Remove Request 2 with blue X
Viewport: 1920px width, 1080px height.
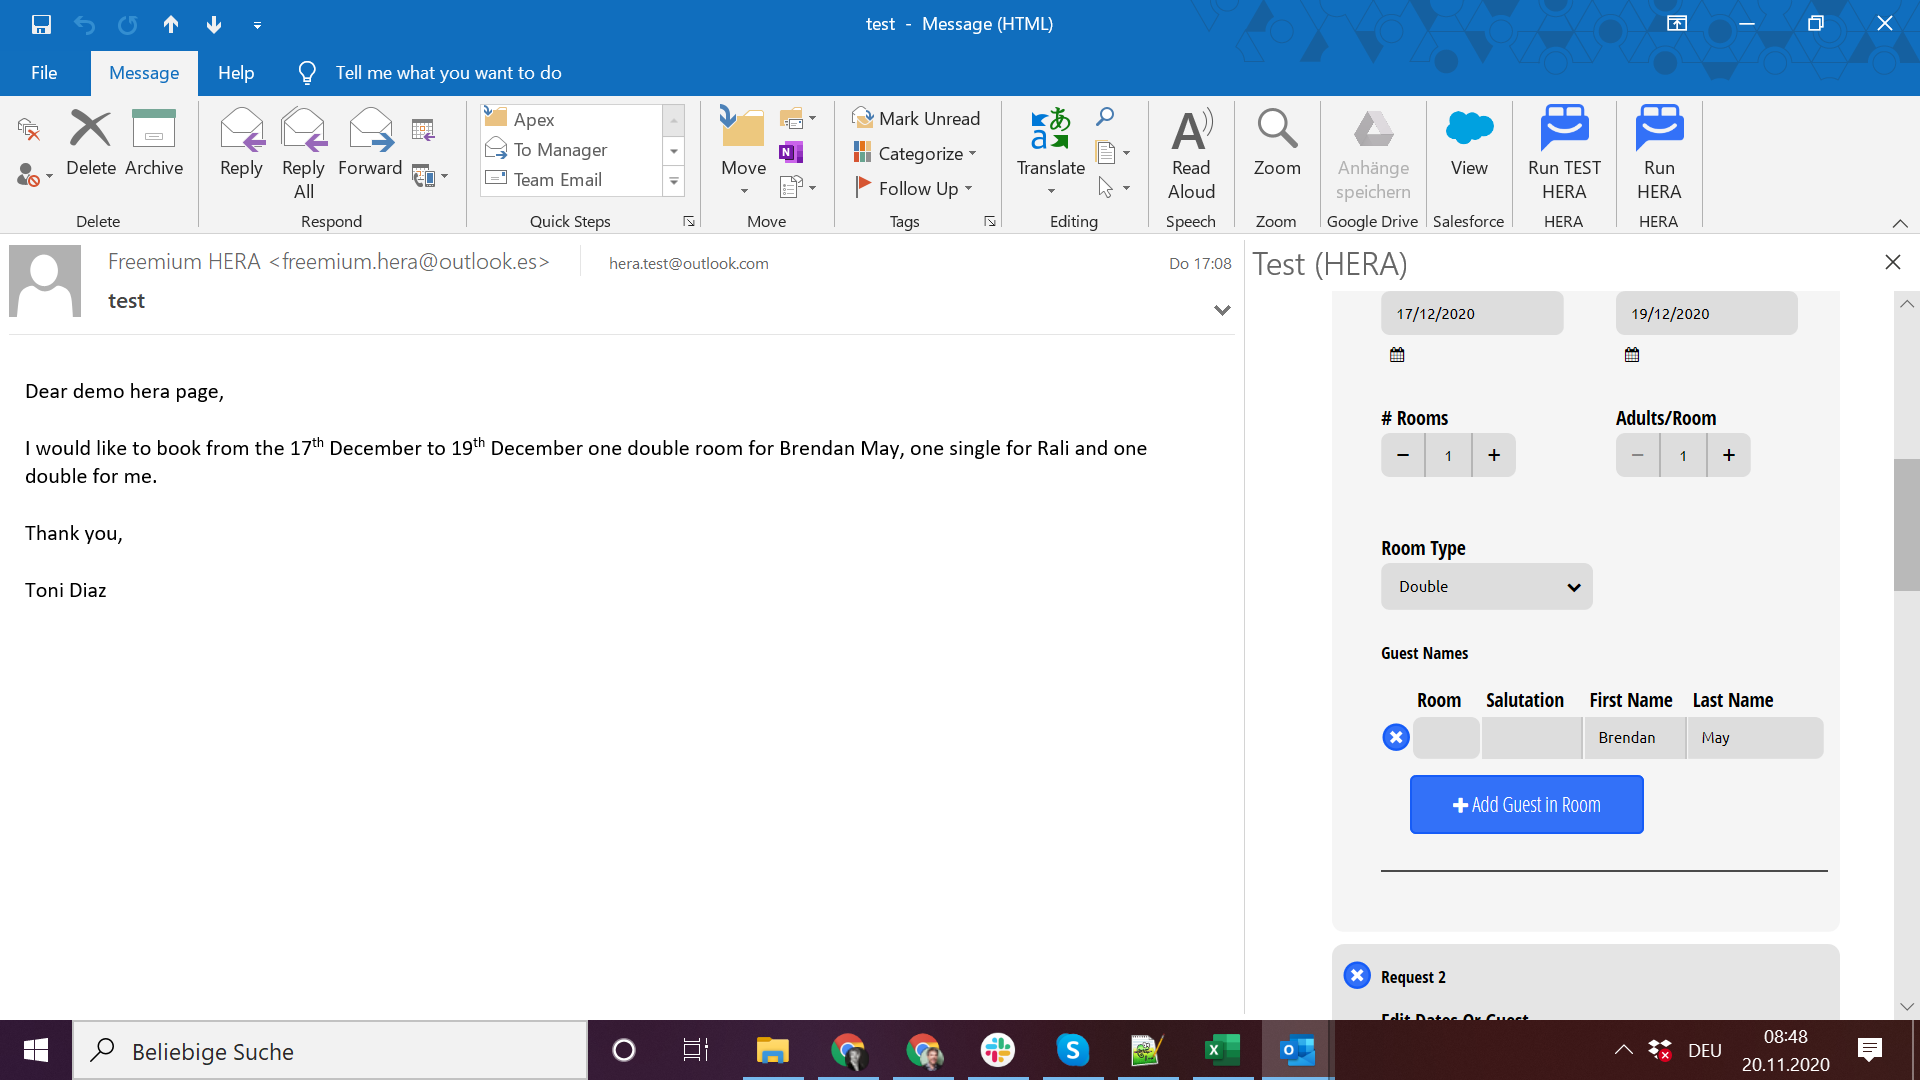coord(1357,976)
